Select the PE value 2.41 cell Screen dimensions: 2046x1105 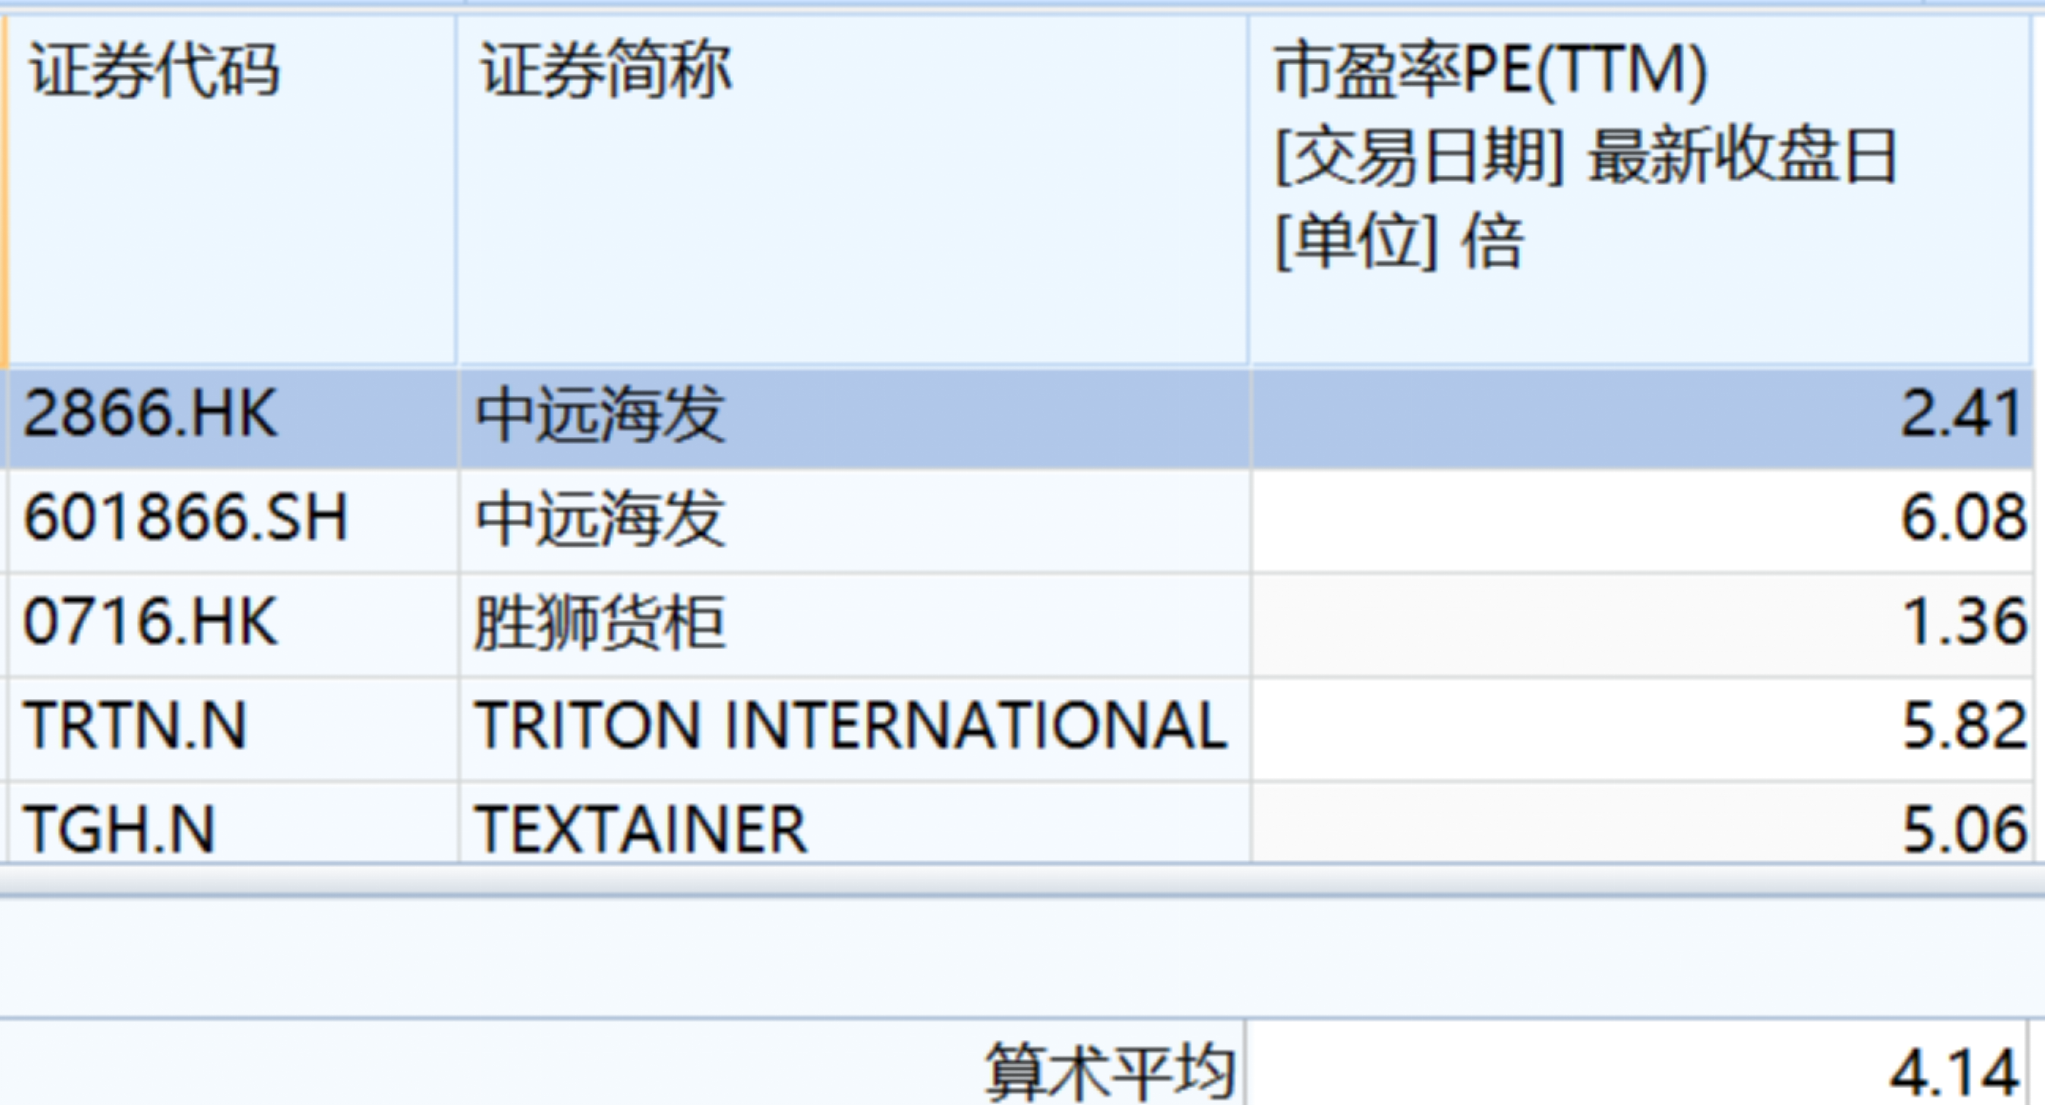tap(1960, 415)
